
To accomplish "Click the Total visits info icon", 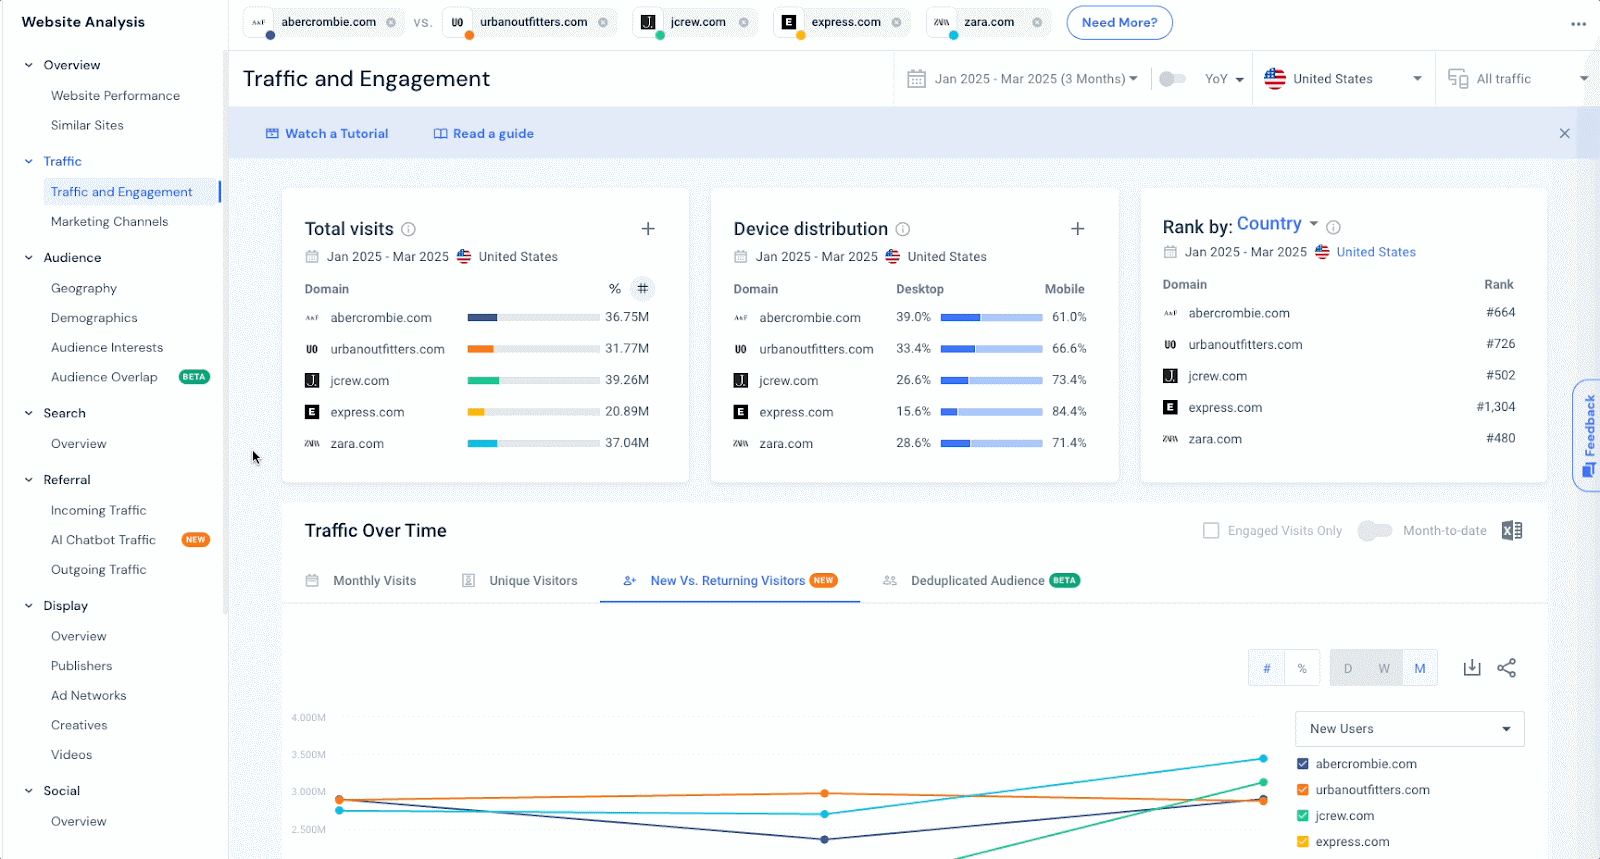I will click(409, 229).
